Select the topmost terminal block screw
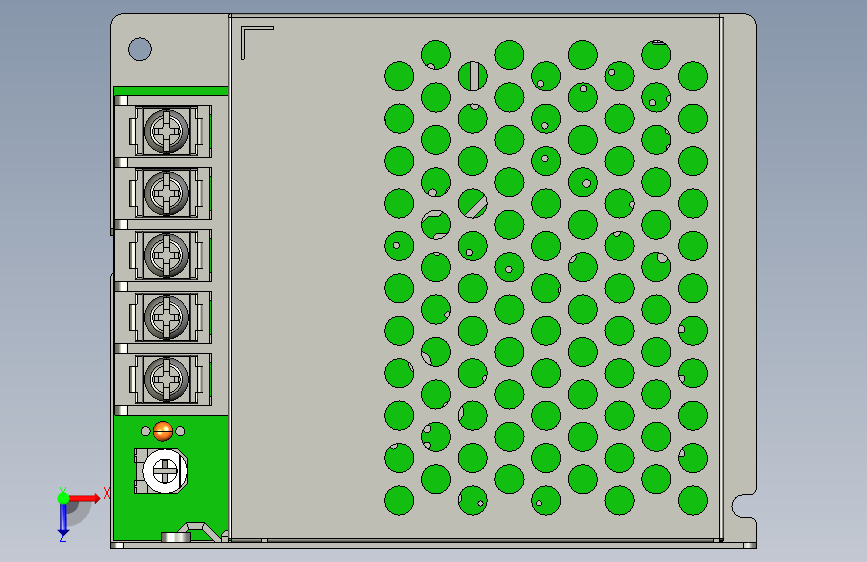The width and height of the screenshot is (867, 562). [166, 131]
